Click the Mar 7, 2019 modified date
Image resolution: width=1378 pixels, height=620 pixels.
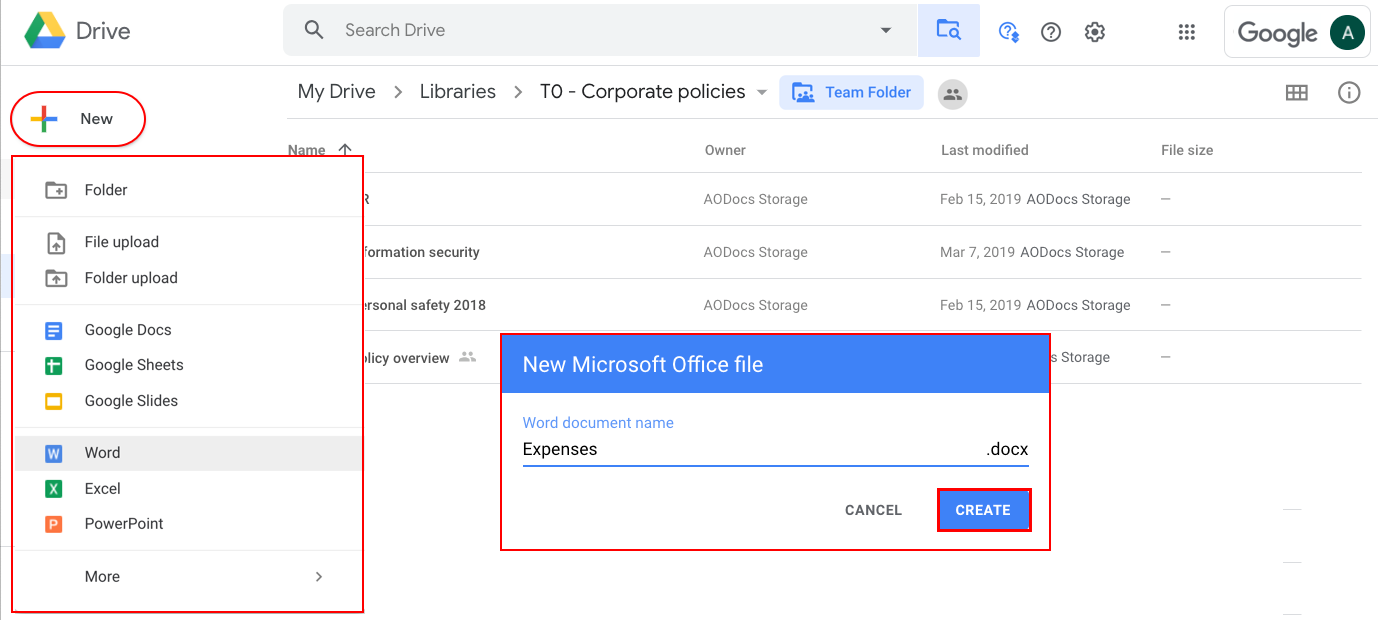pyautogui.click(x=977, y=252)
